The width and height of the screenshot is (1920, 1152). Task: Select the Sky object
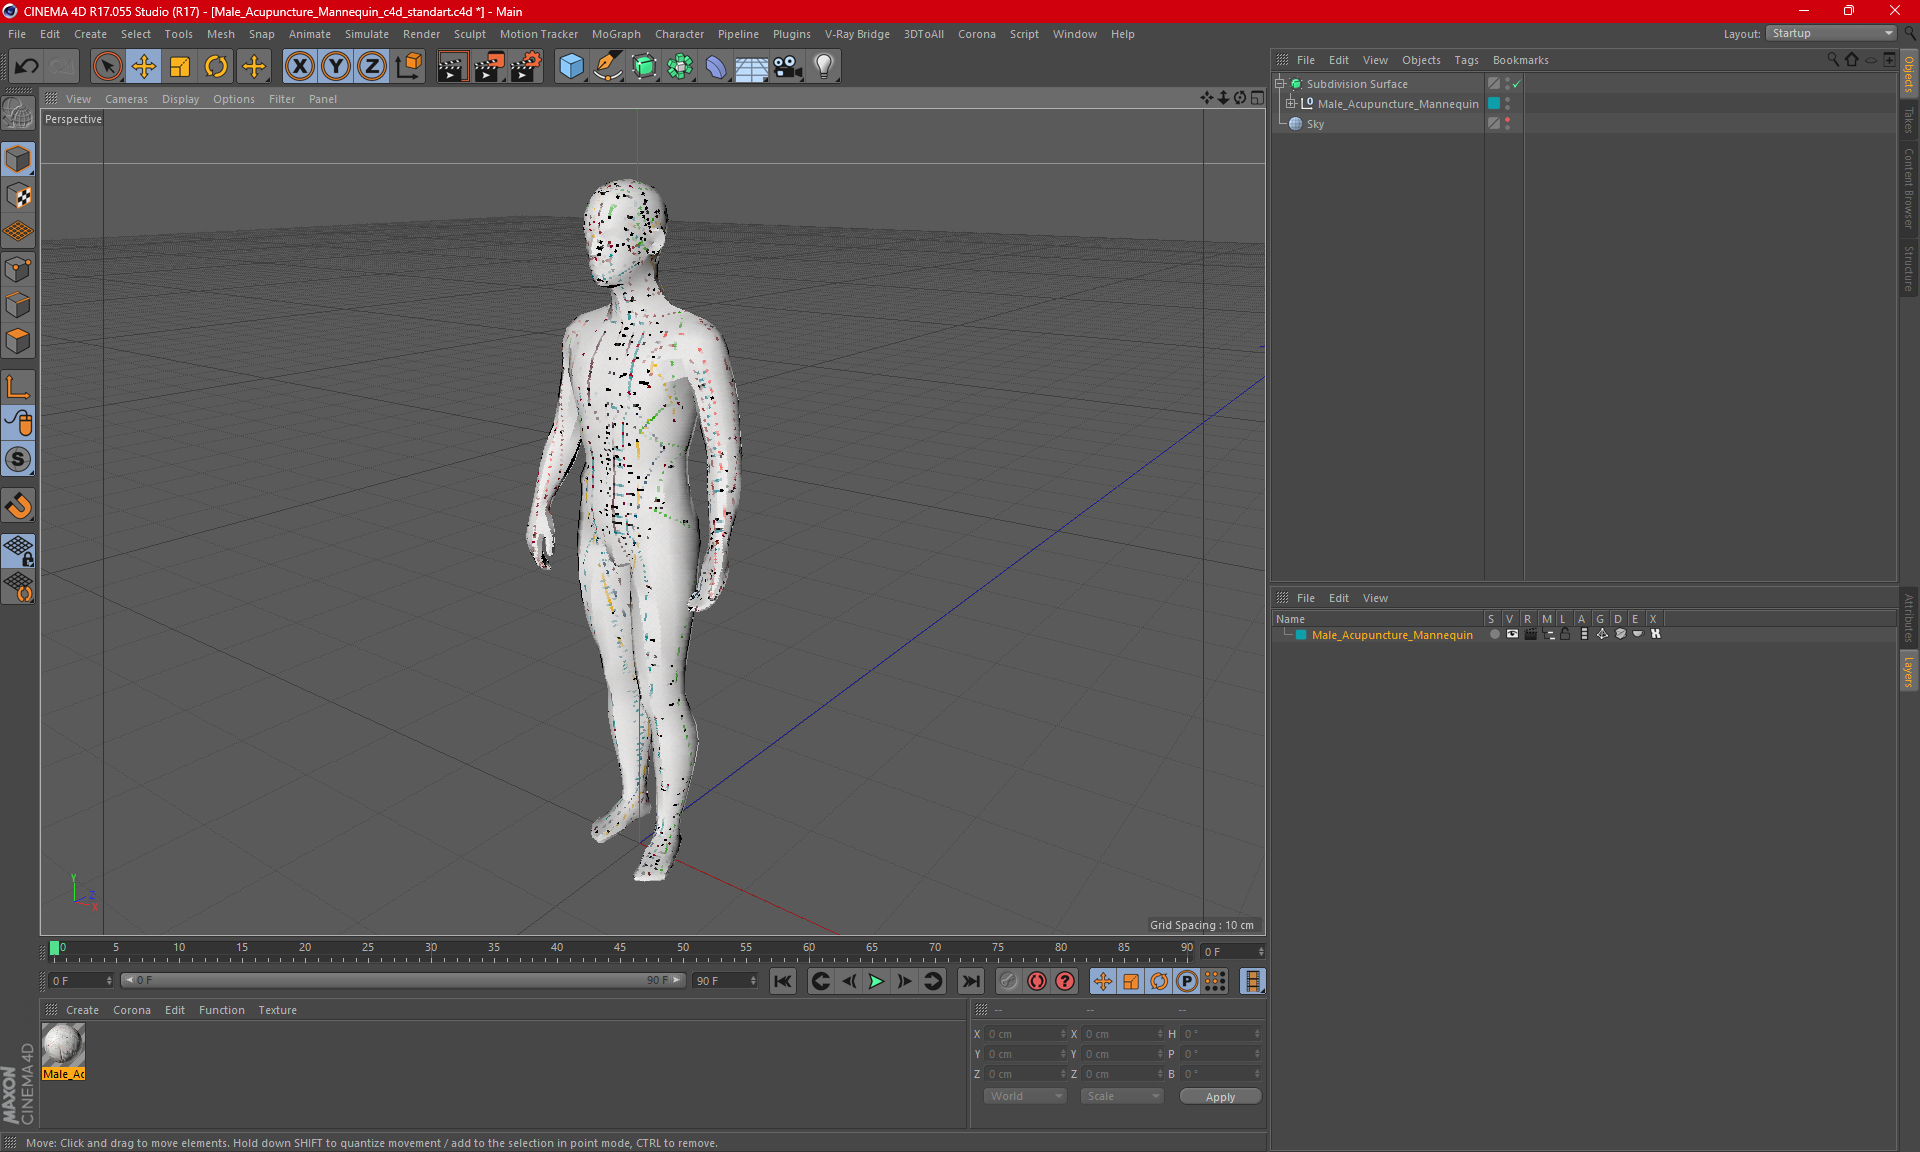pyautogui.click(x=1315, y=124)
